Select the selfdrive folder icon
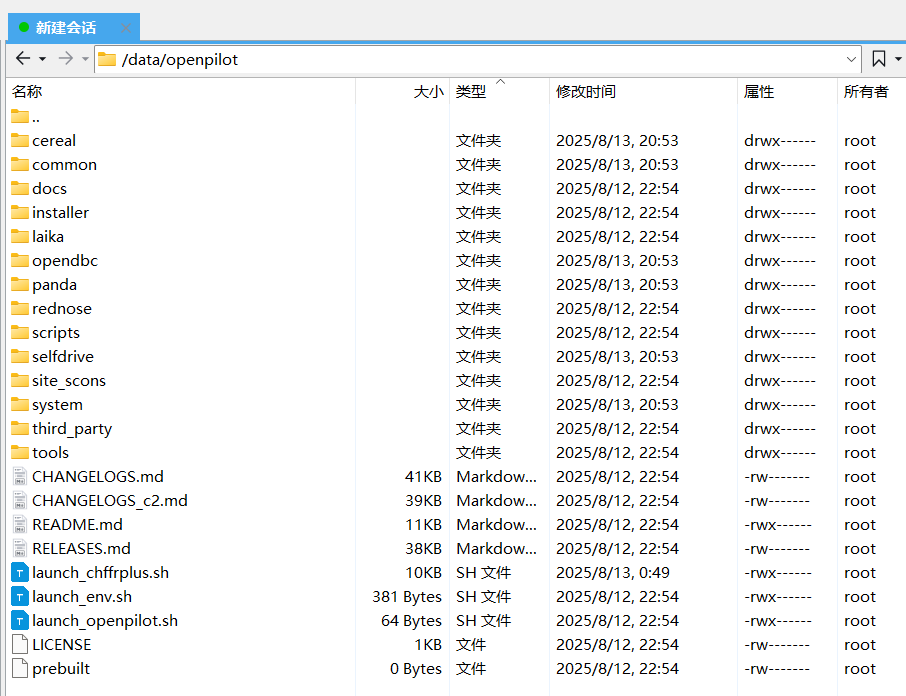Screen dimensions: 906x696 coord(20,356)
